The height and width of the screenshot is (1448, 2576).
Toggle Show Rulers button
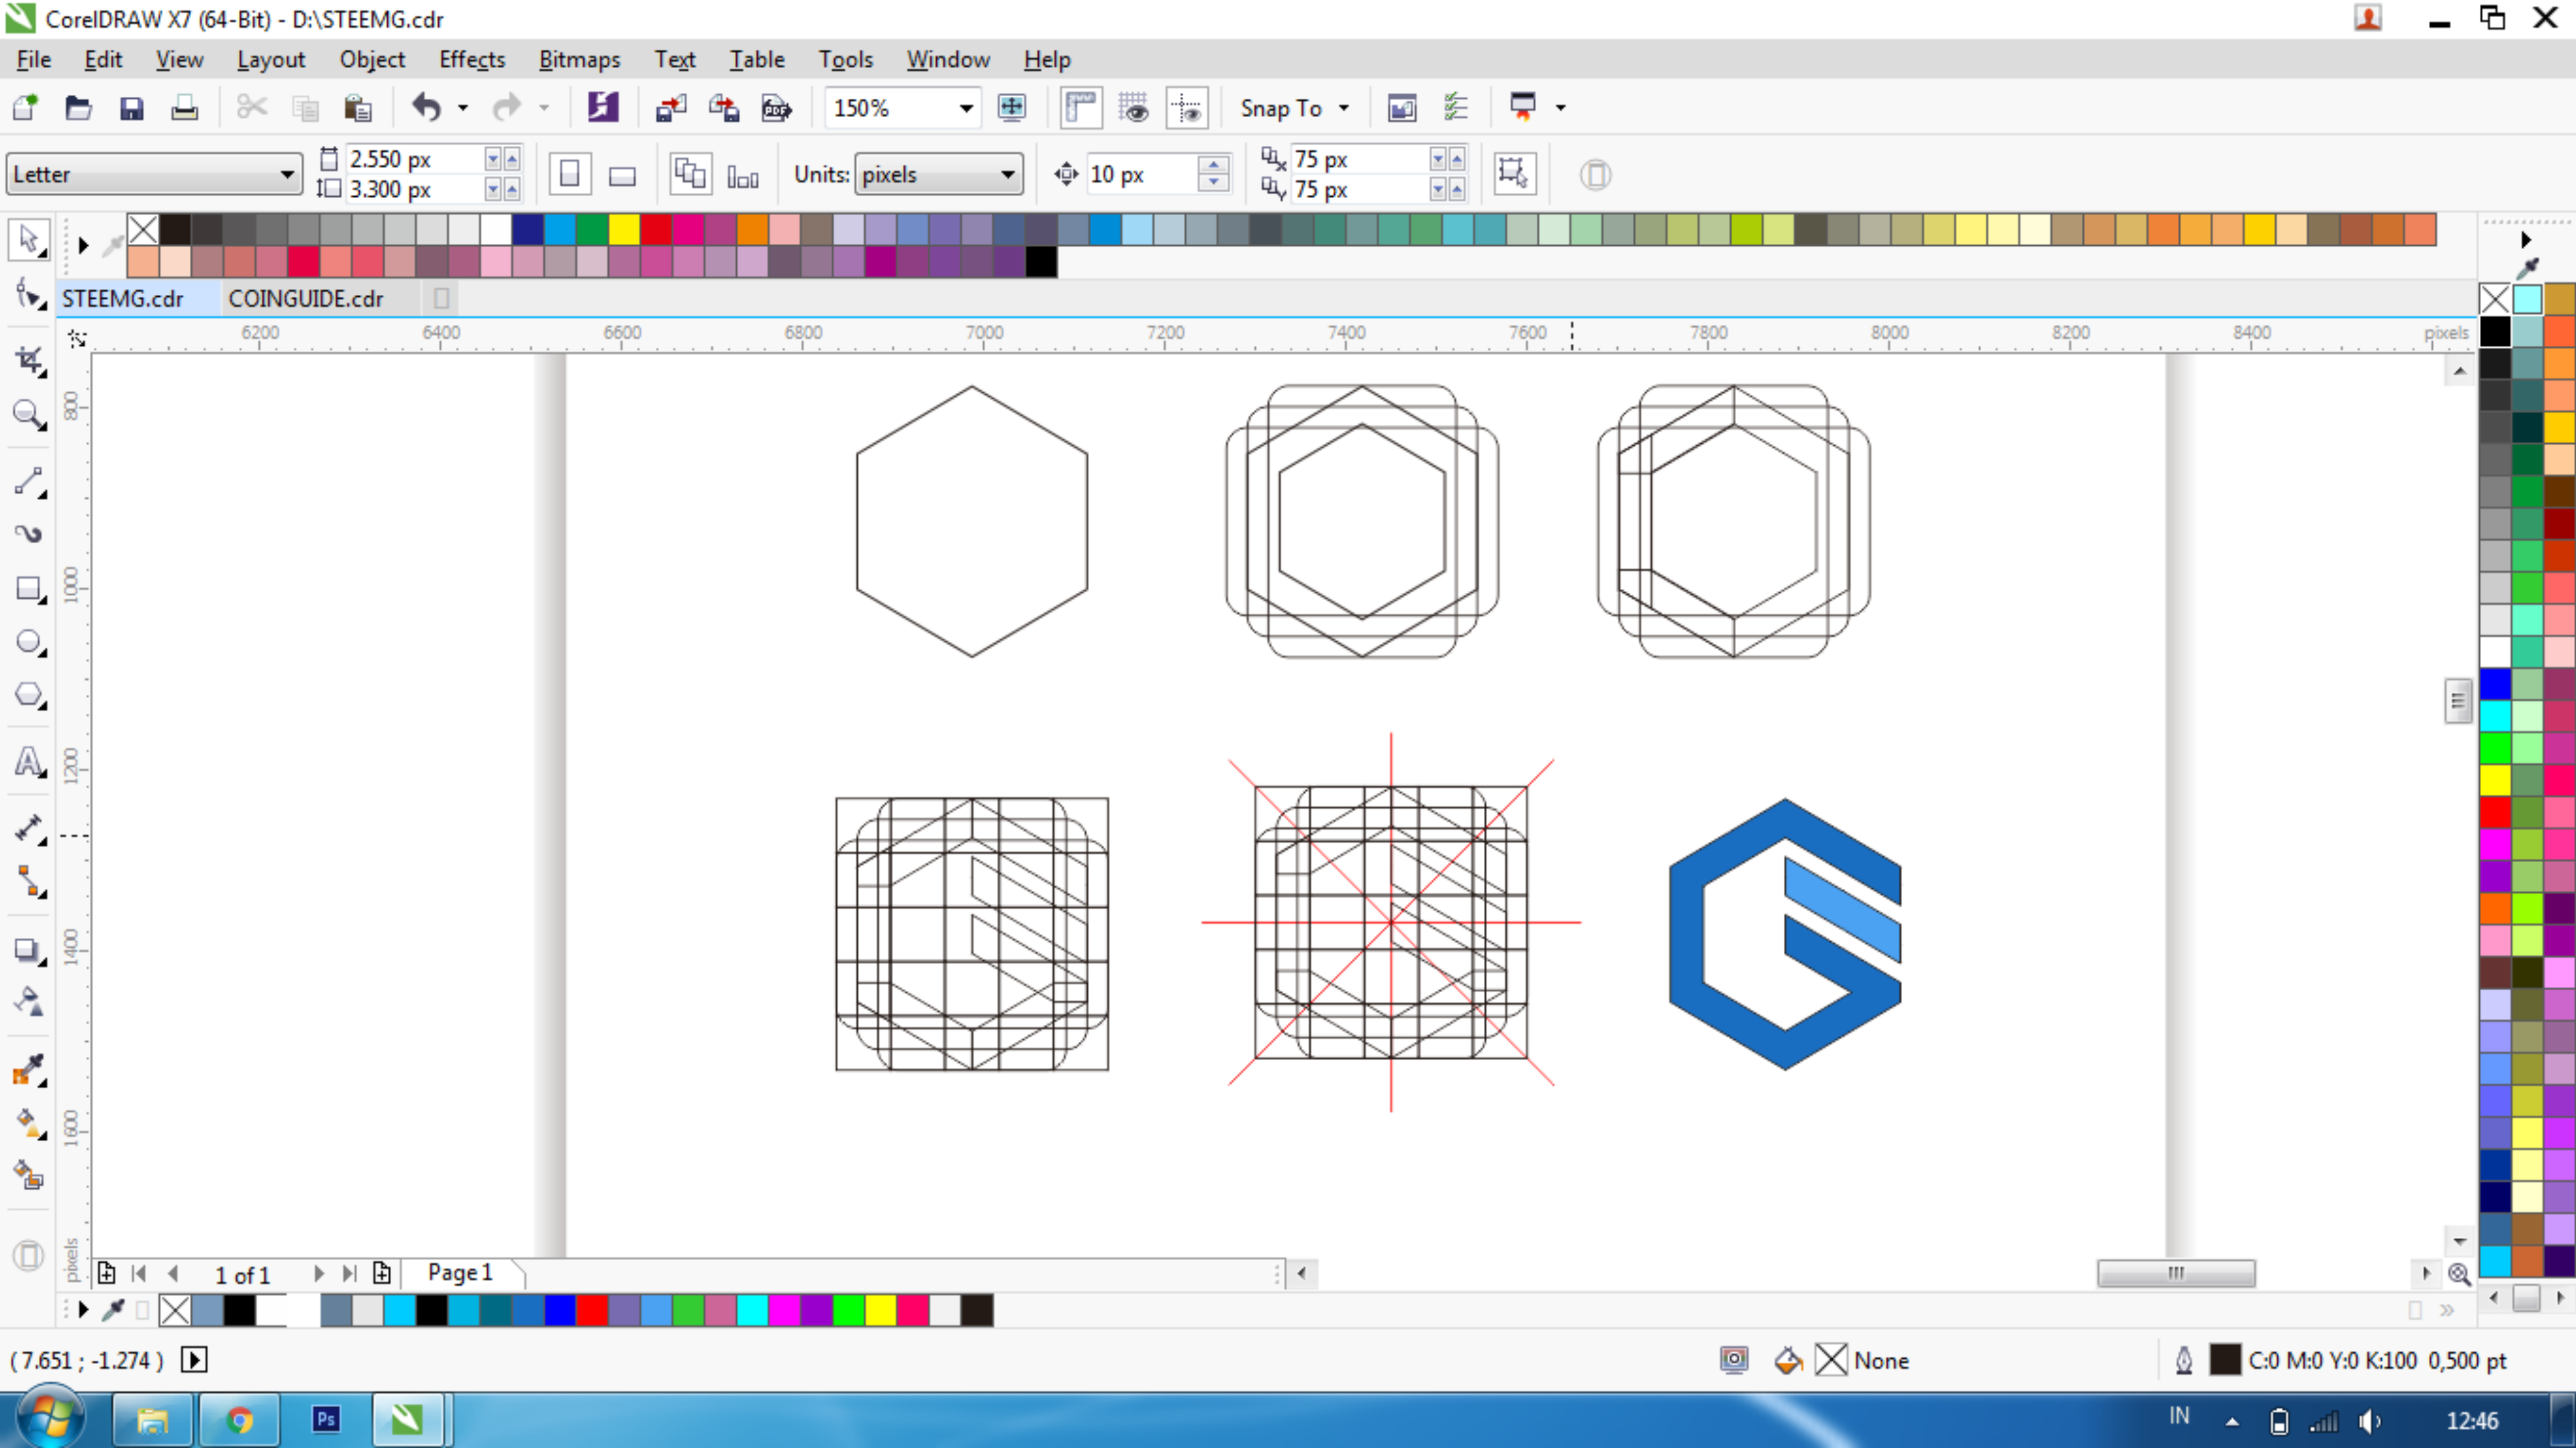pos(1081,108)
